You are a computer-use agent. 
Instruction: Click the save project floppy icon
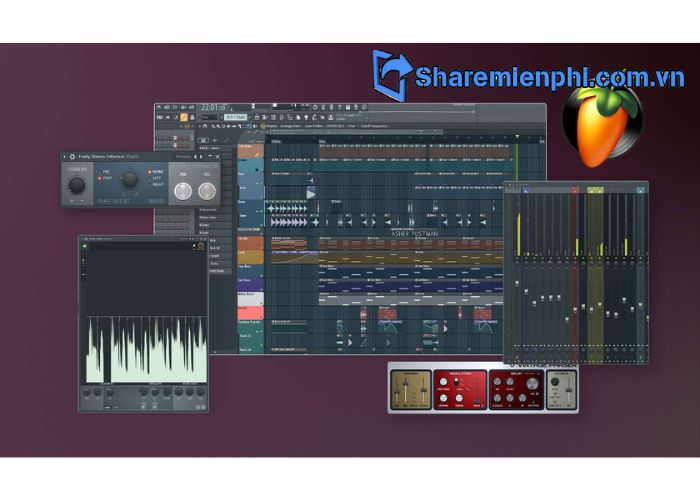point(348,108)
